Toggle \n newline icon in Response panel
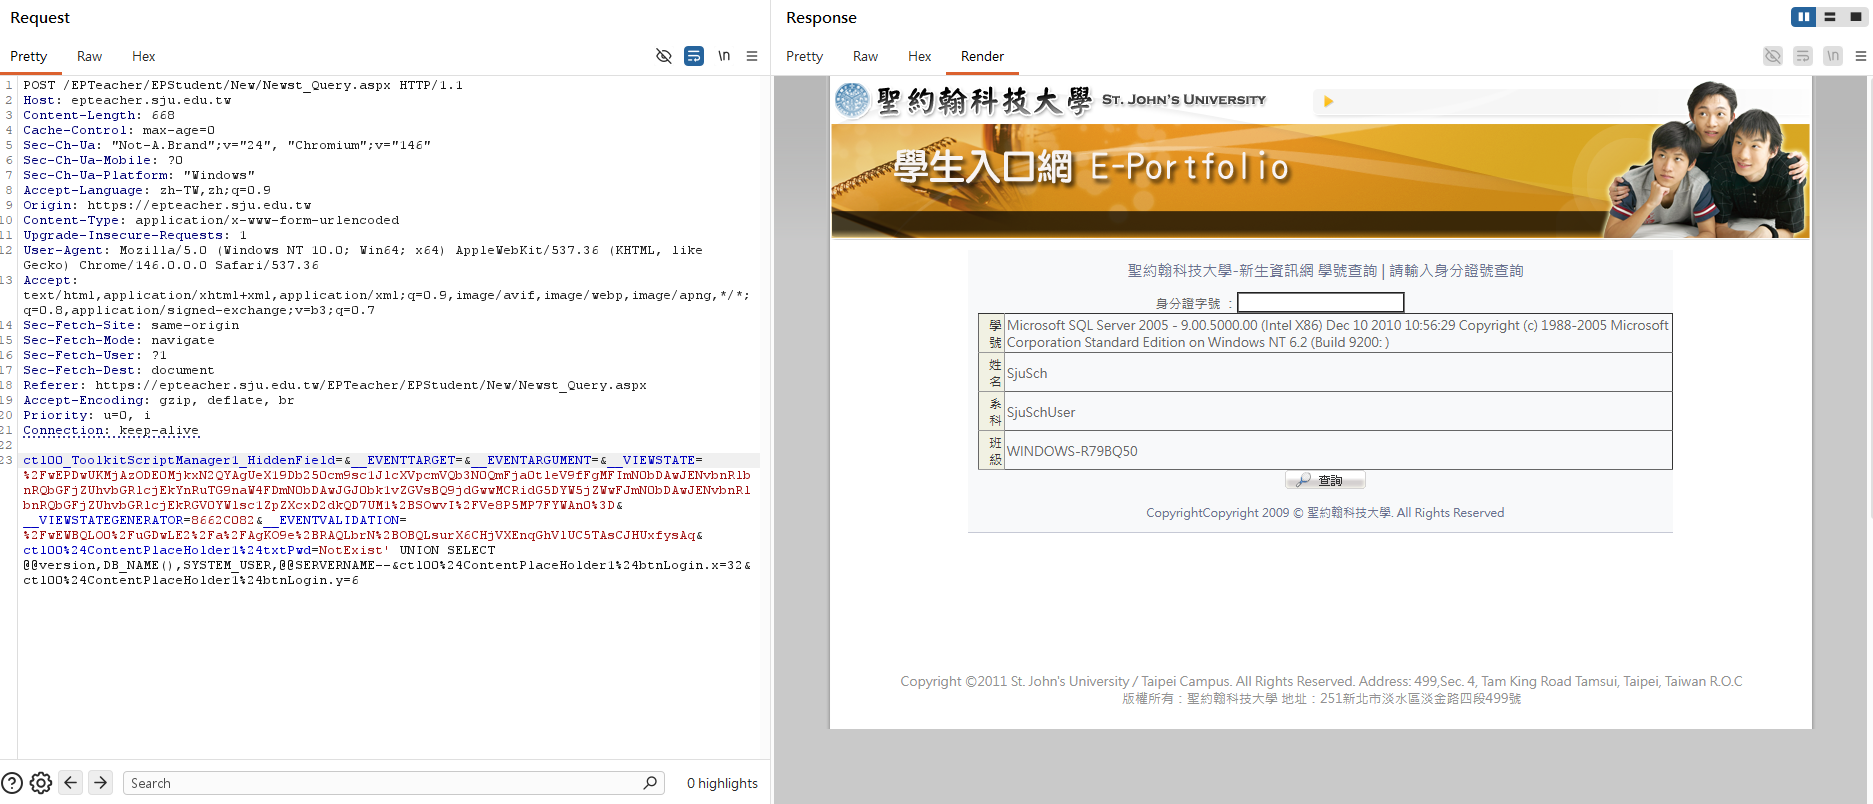 coord(1833,56)
